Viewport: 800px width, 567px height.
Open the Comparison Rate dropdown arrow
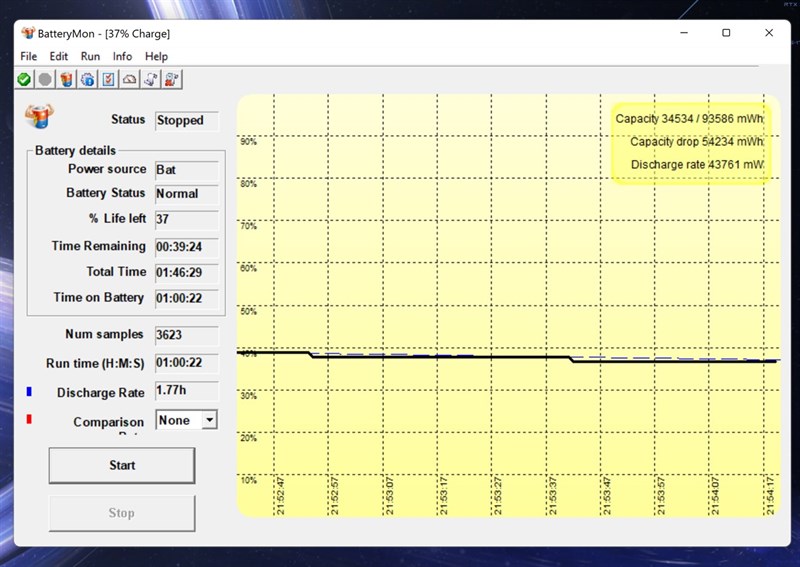tap(209, 420)
